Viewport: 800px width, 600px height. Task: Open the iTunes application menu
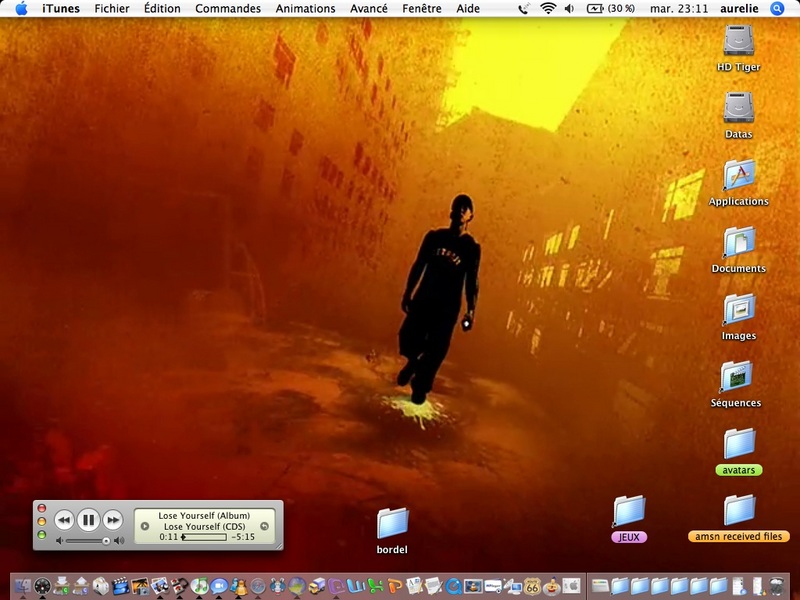point(61,9)
